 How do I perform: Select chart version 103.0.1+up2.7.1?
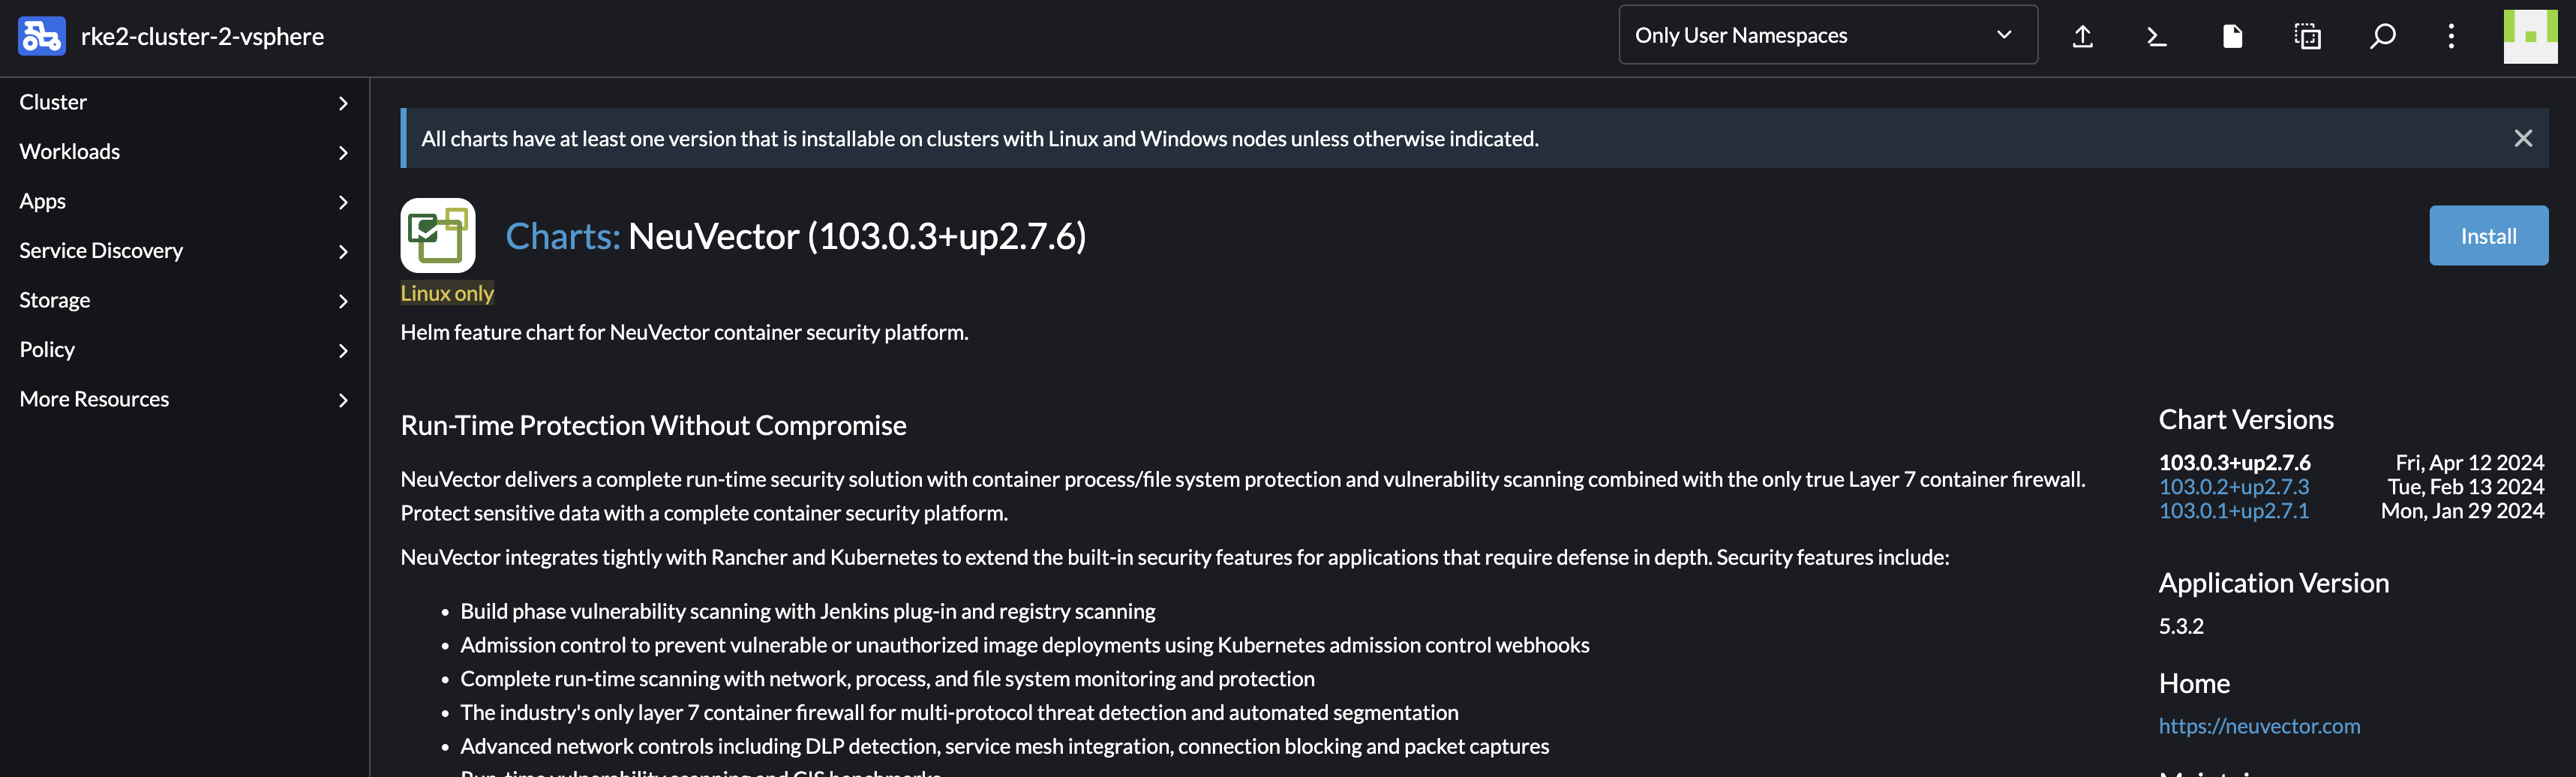2234,511
